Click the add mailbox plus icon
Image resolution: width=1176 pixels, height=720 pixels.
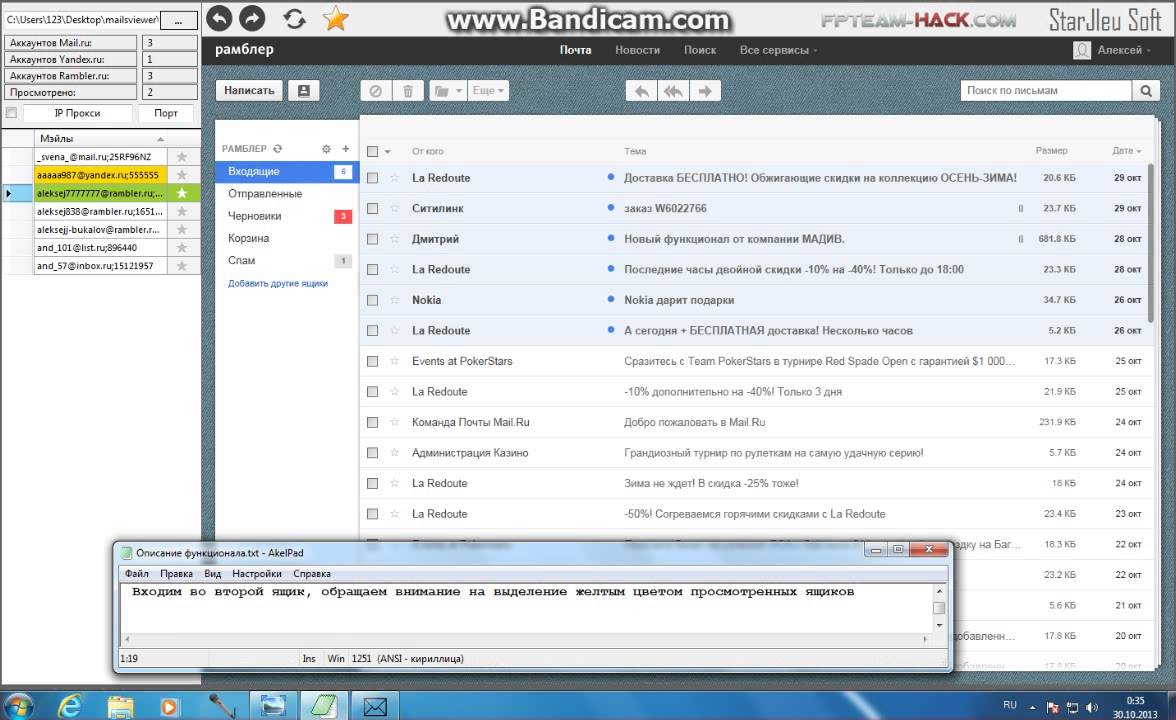click(x=346, y=148)
